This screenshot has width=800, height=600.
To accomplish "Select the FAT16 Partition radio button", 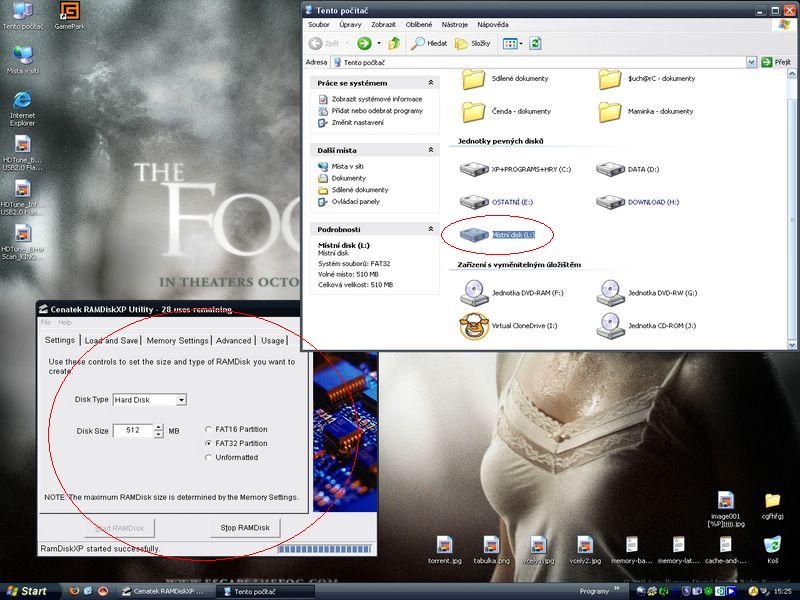I will (x=208, y=430).
